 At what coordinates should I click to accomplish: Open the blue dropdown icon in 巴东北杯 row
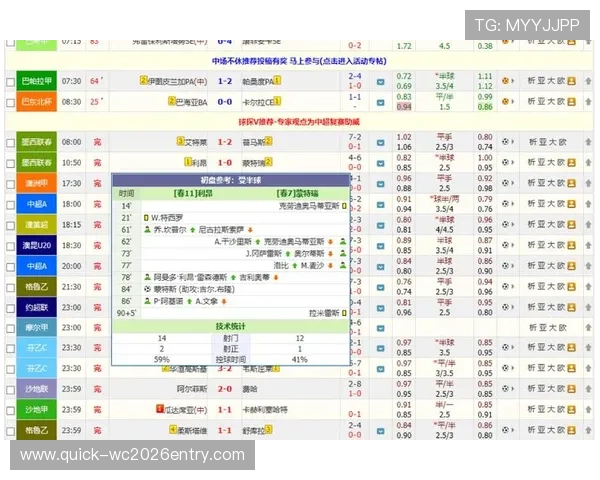tap(380, 102)
